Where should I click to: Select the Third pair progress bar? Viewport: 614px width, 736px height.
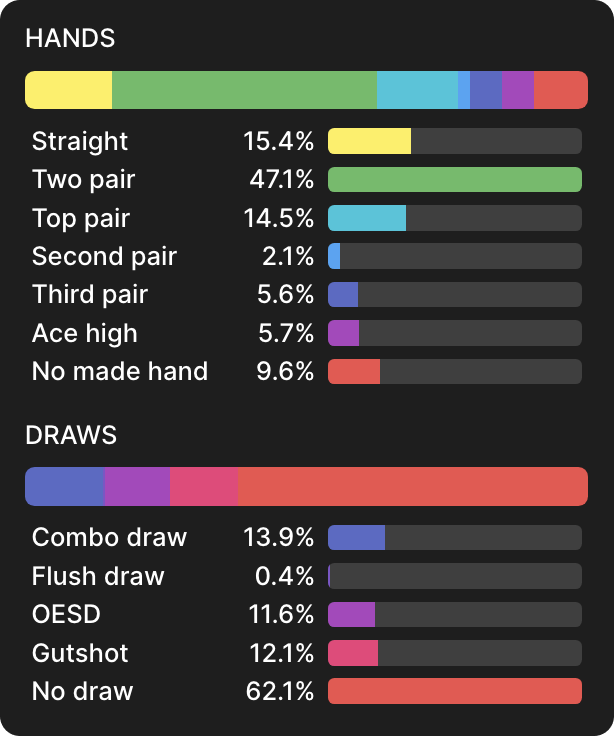click(x=454, y=294)
